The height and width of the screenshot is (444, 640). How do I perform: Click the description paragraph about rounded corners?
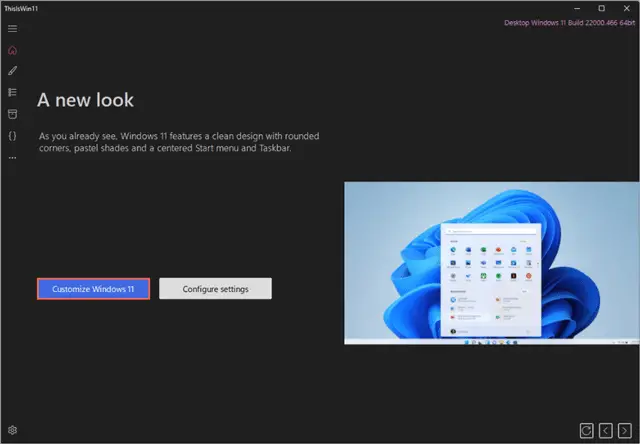tap(179, 142)
